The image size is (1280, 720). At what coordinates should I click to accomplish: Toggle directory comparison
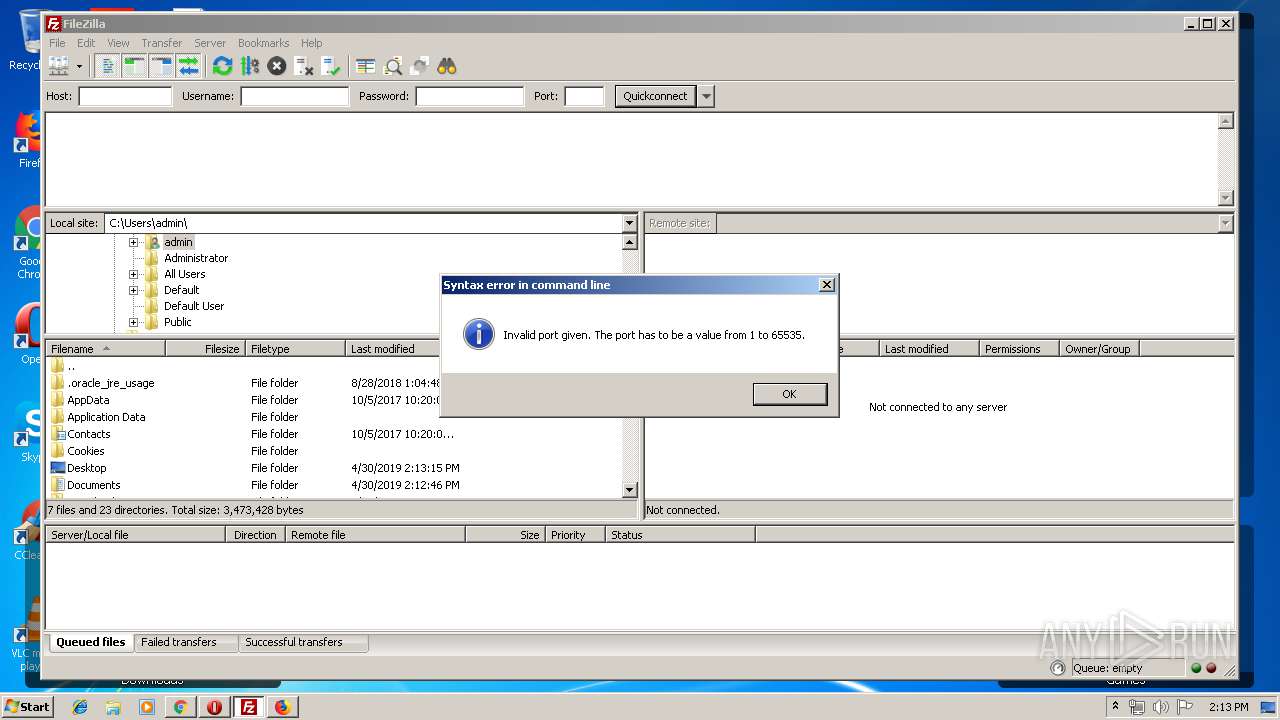click(x=393, y=66)
